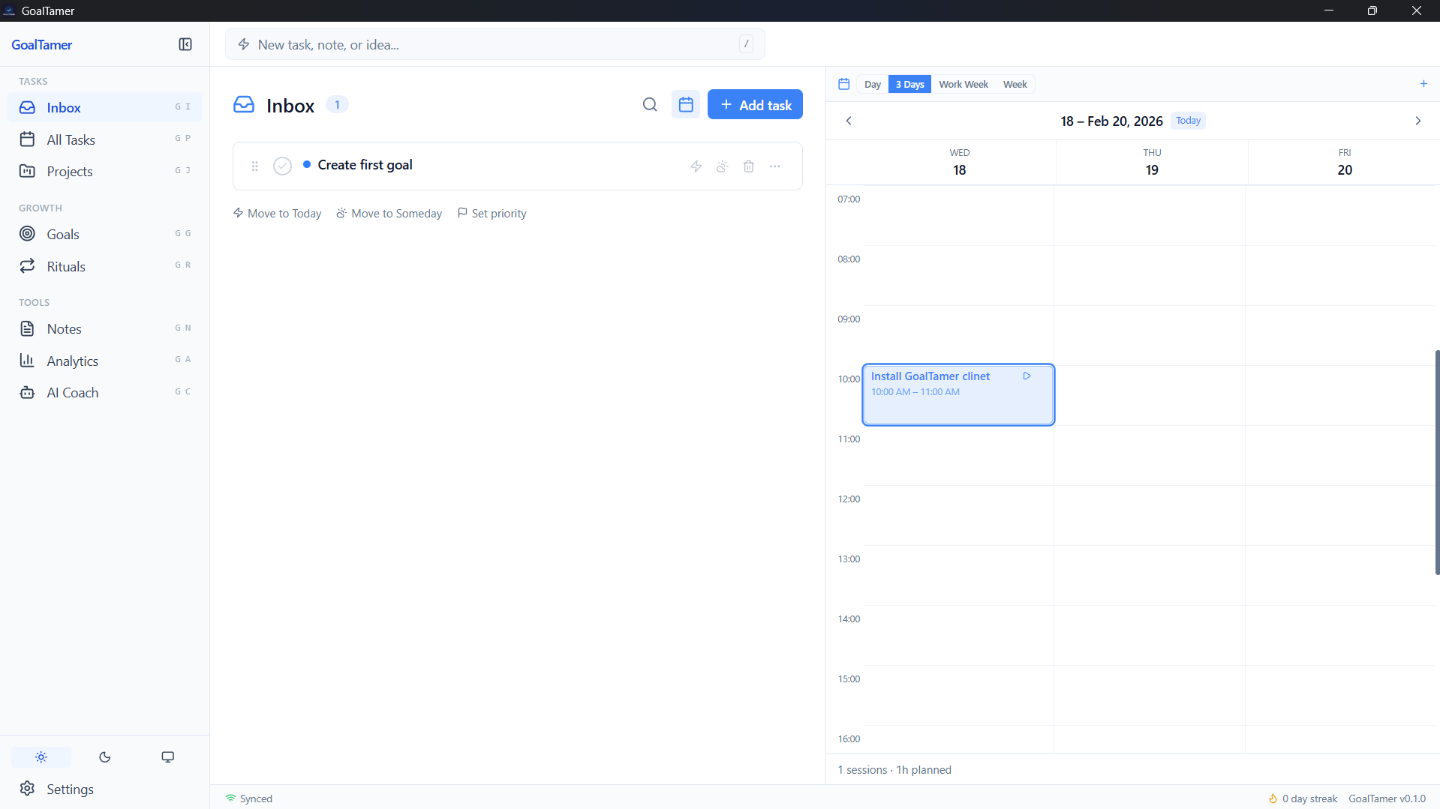Select Friday 20 column header
This screenshot has width=1440, height=809.
point(1344,162)
